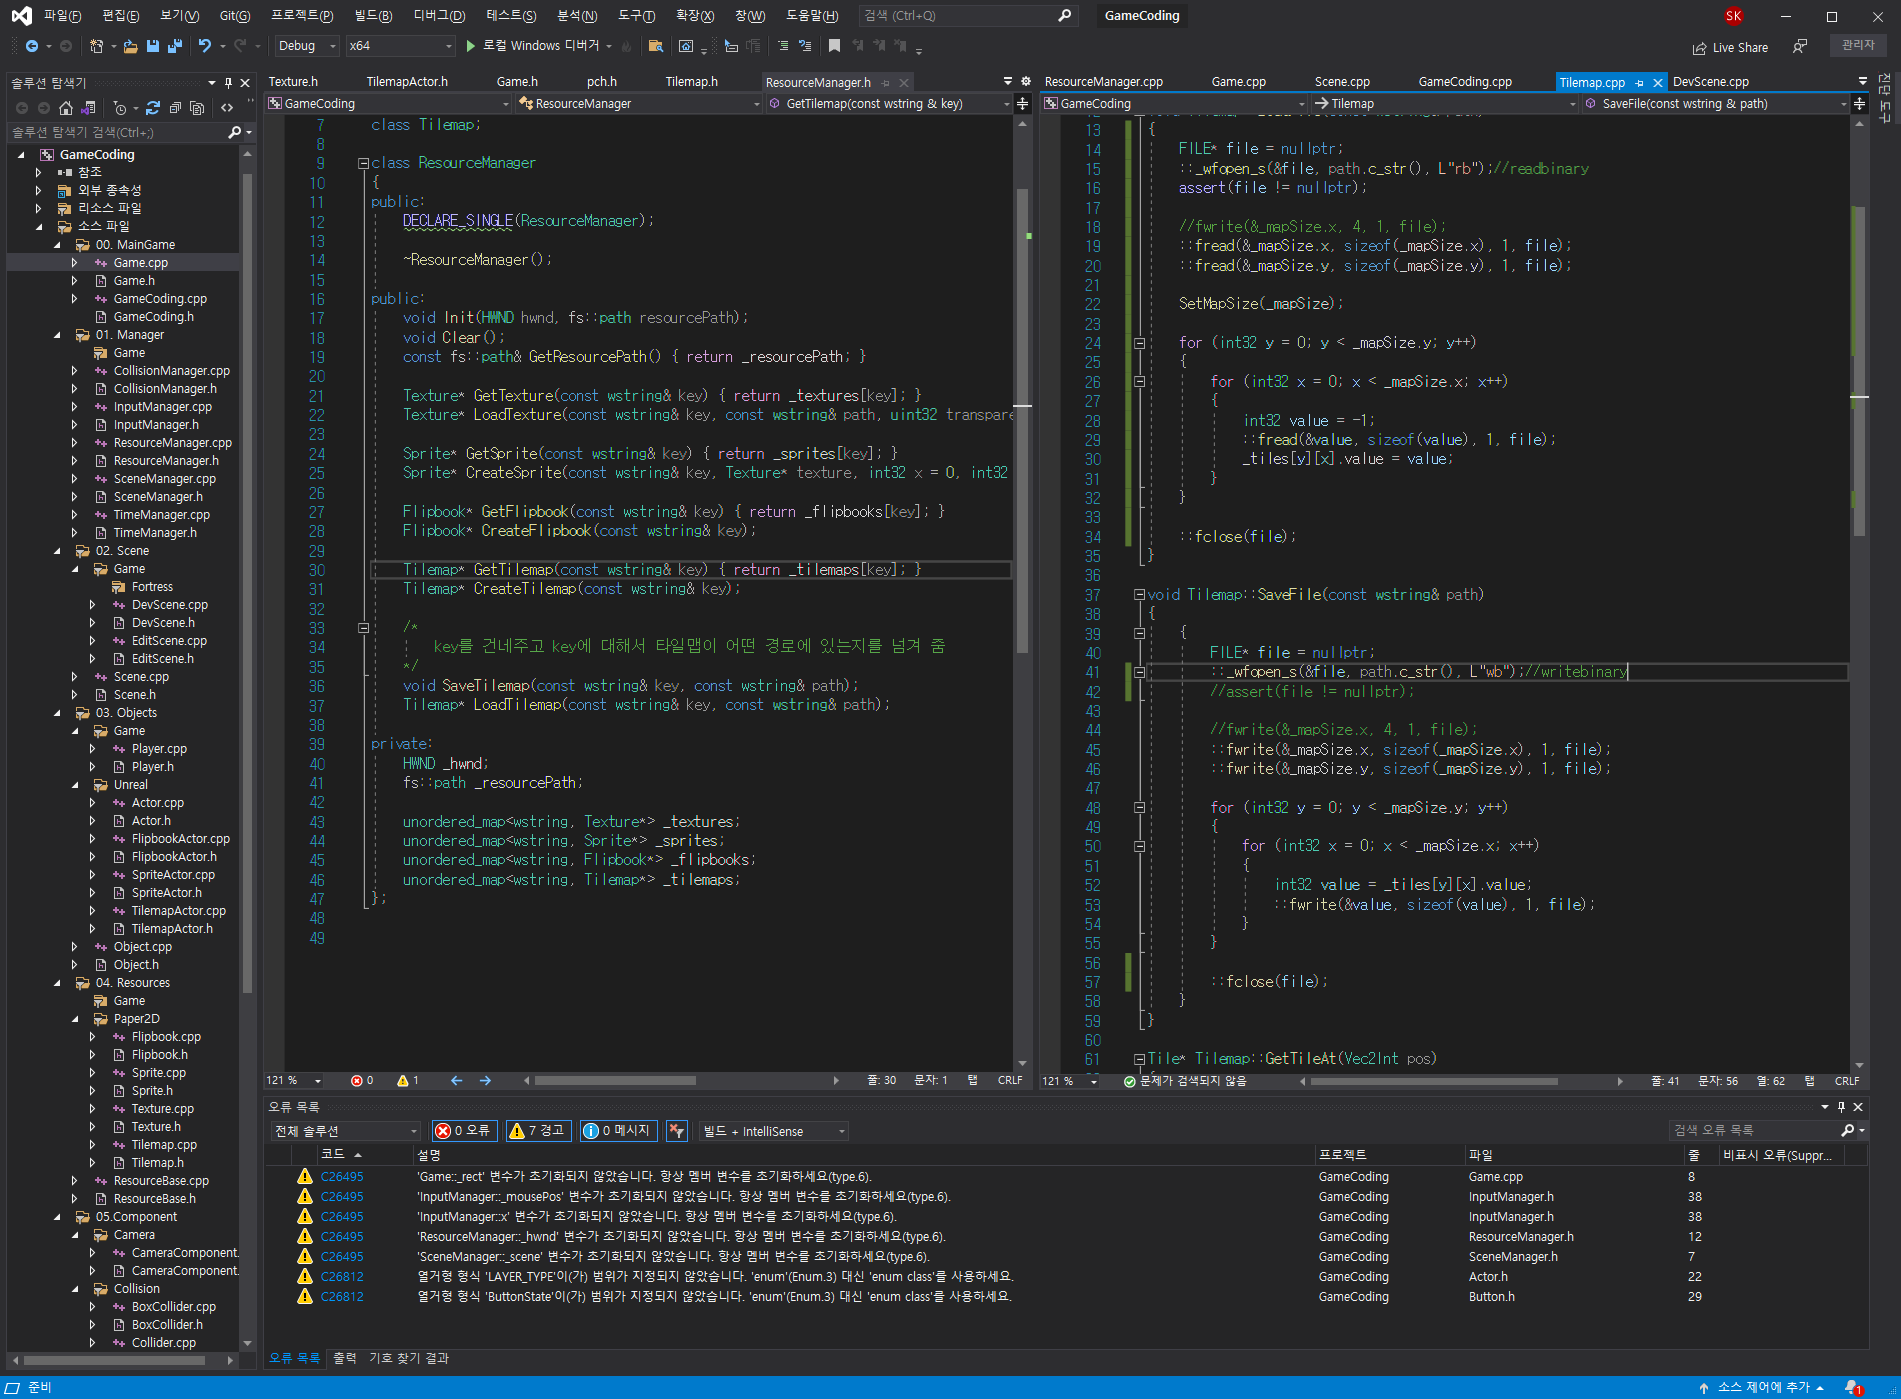Toggle pin on the error list panel
Screen dimensions: 1901x1399
click(1841, 1107)
